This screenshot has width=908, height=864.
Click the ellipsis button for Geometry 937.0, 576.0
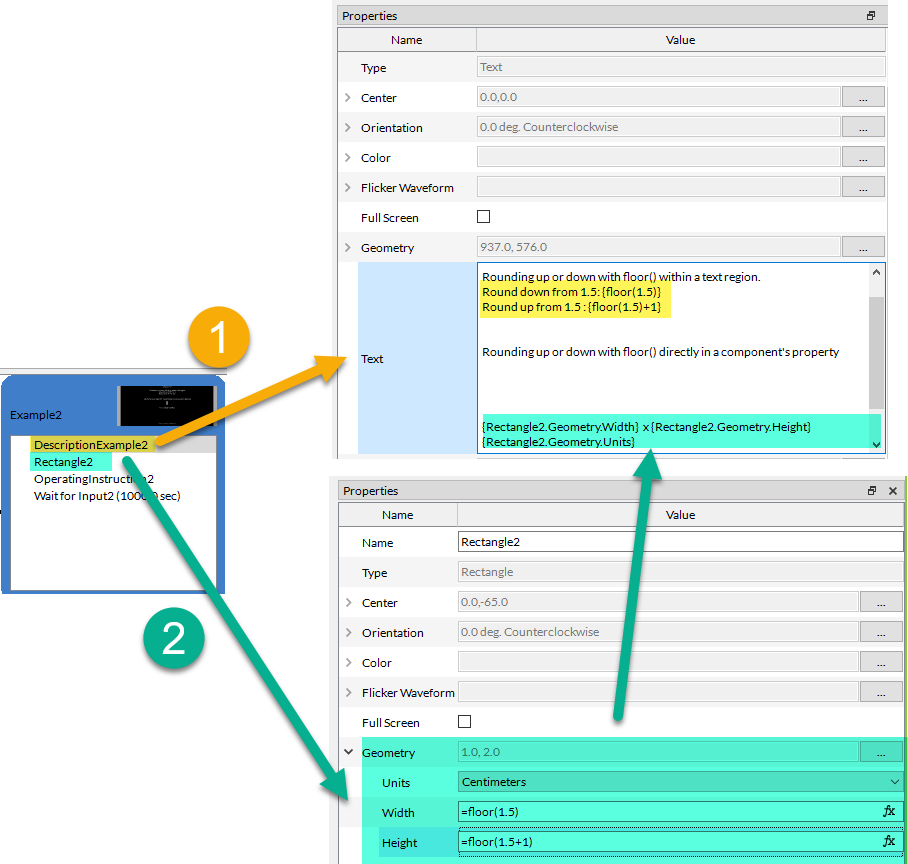tap(863, 247)
